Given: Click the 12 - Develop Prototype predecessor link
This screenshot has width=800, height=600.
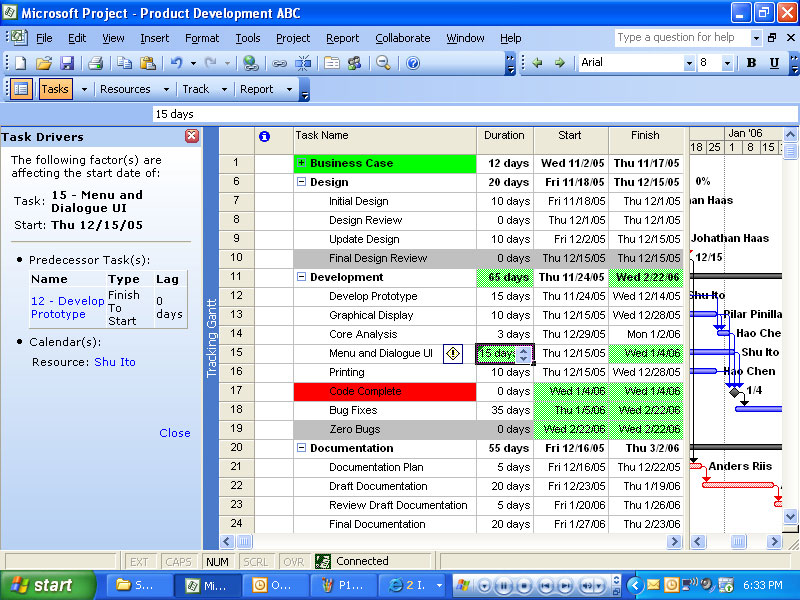Looking at the screenshot, I should 67,307.
